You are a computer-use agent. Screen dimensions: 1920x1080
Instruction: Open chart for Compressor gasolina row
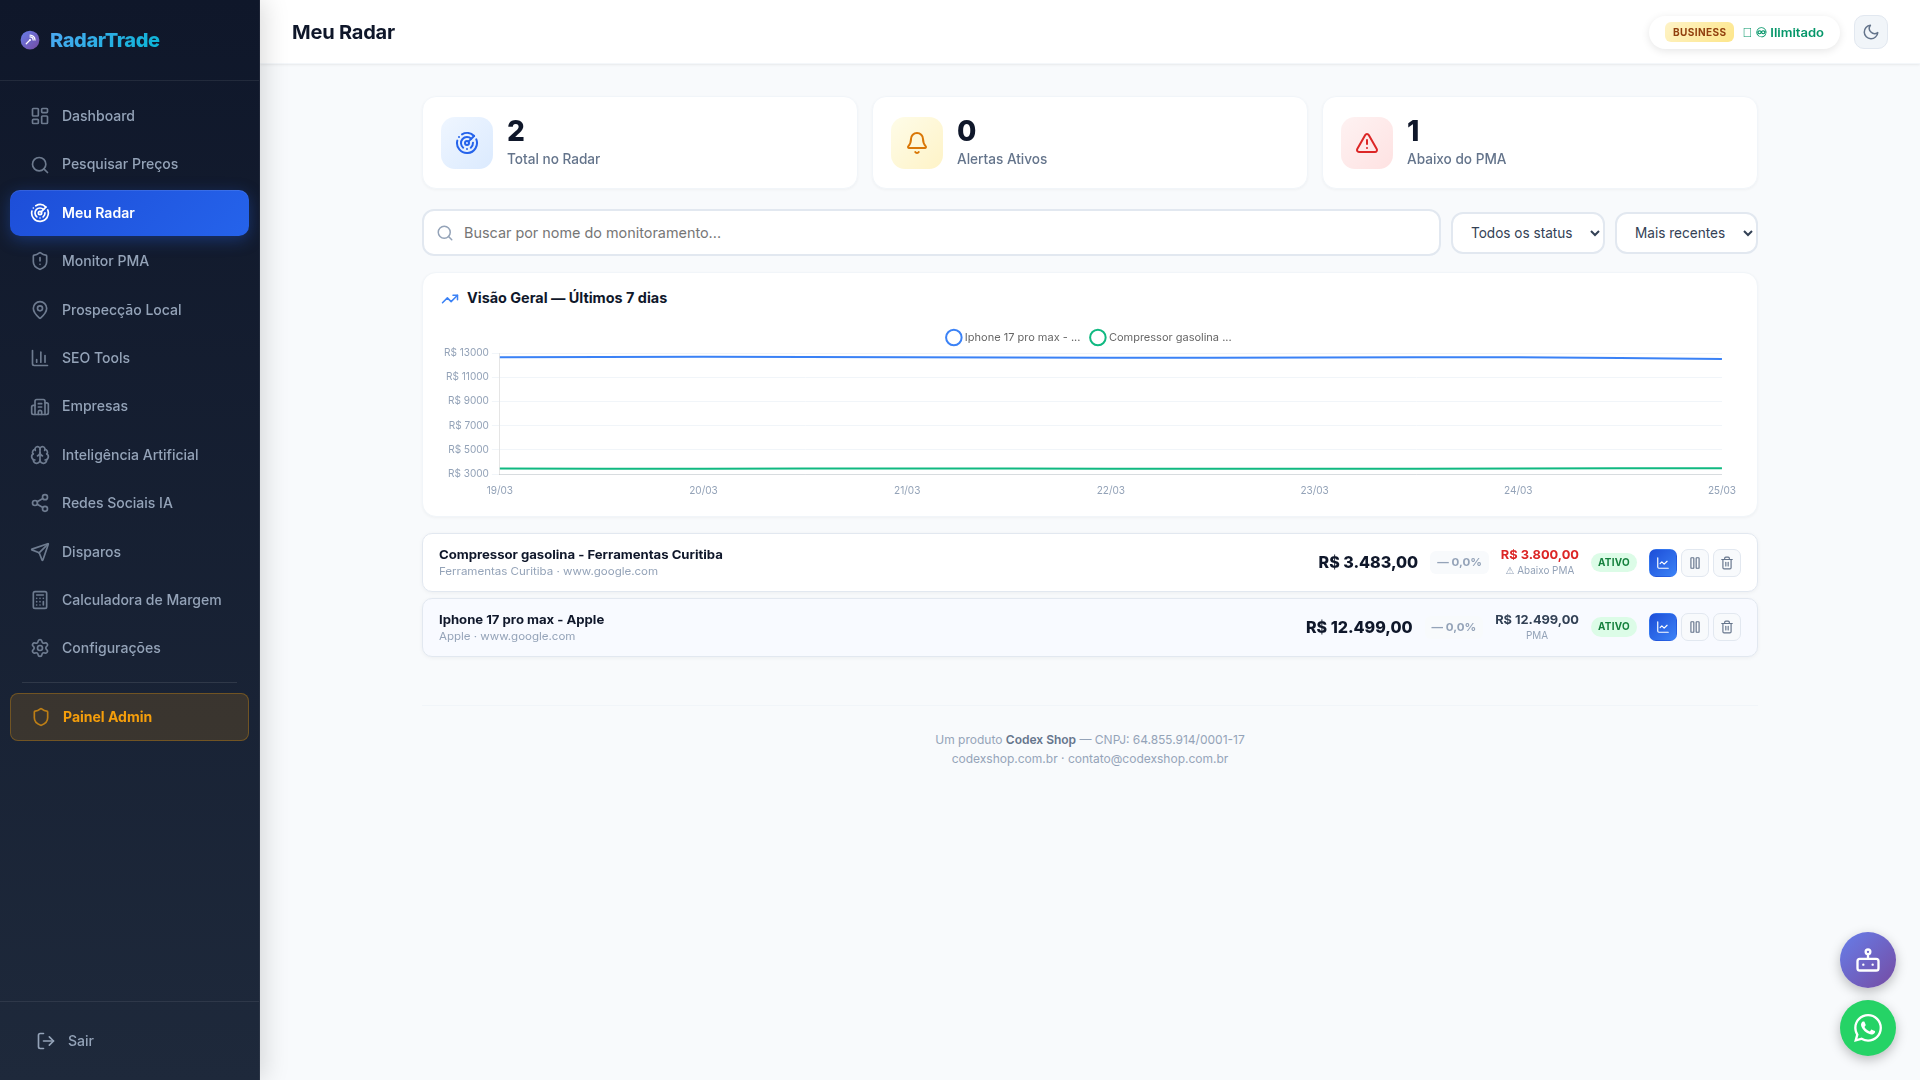[x=1662, y=563]
